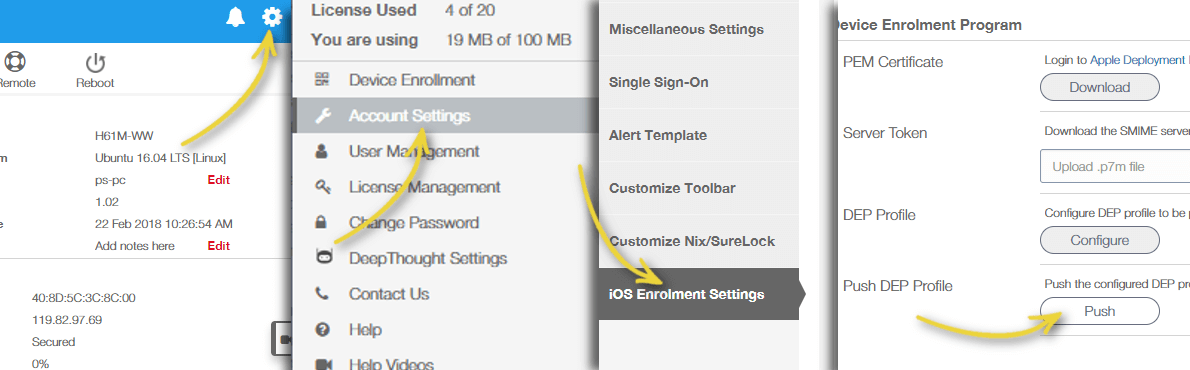Viewport: 1190px width, 370px height.
Task: Select the Single Sign-On section
Action: tap(698, 83)
